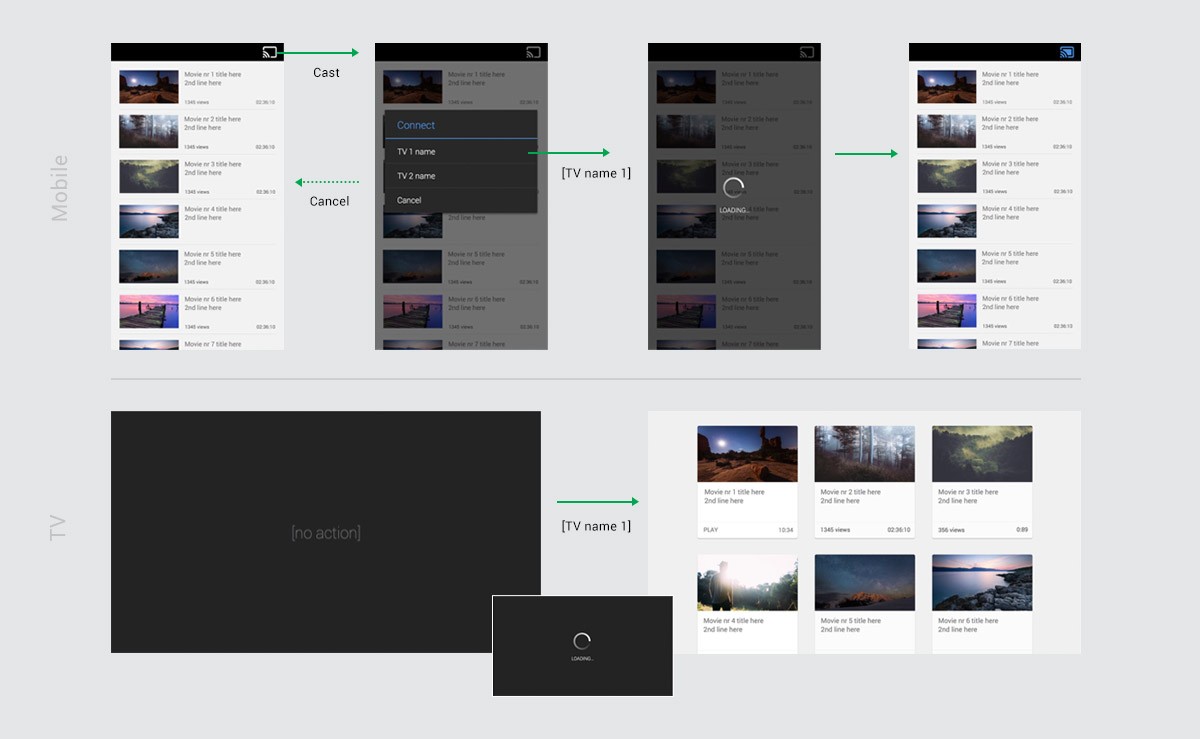Tap Movie nr 6 pier thumbnail on leftmost phone

coord(149,311)
